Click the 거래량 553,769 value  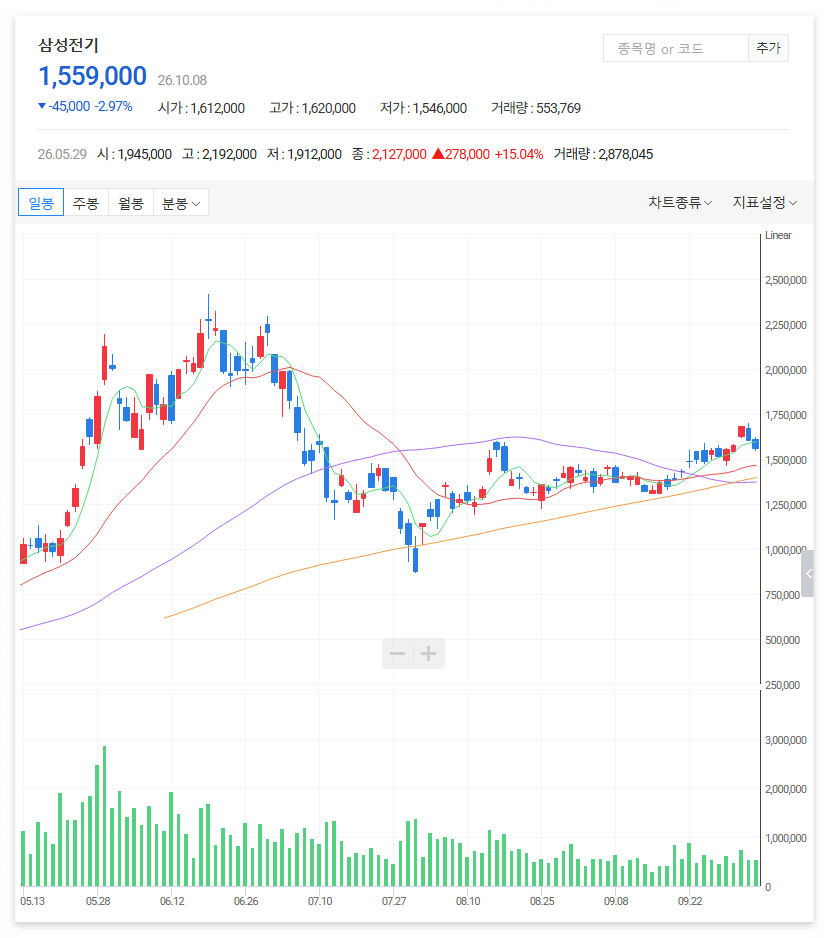tap(536, 108)
